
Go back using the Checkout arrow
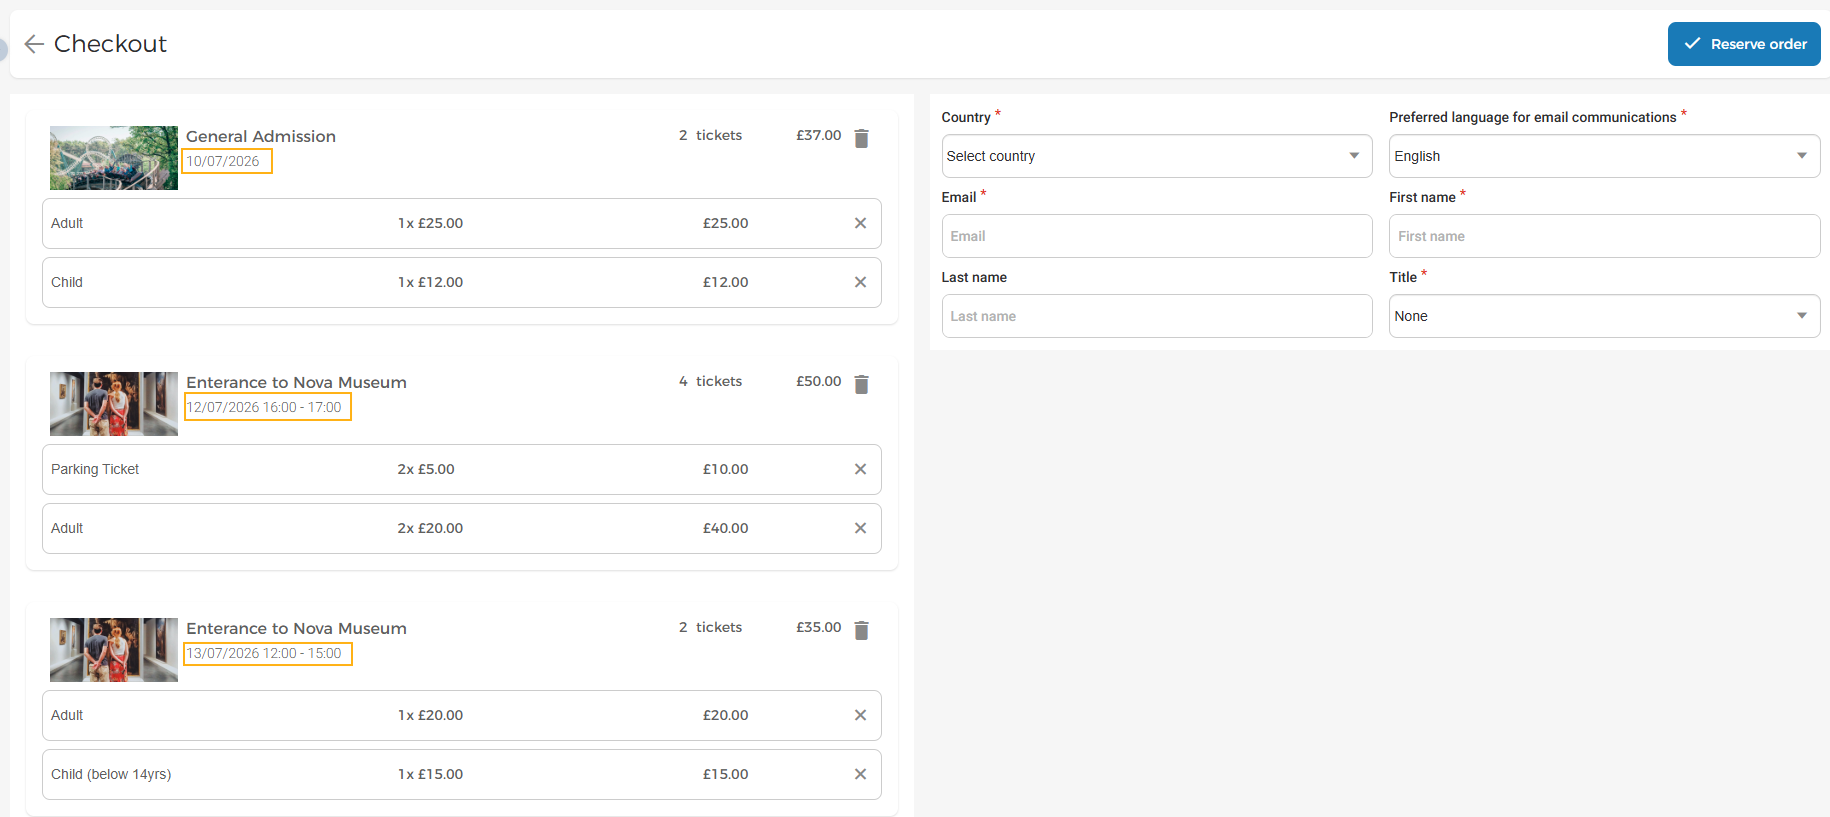[x=34, y=44]
